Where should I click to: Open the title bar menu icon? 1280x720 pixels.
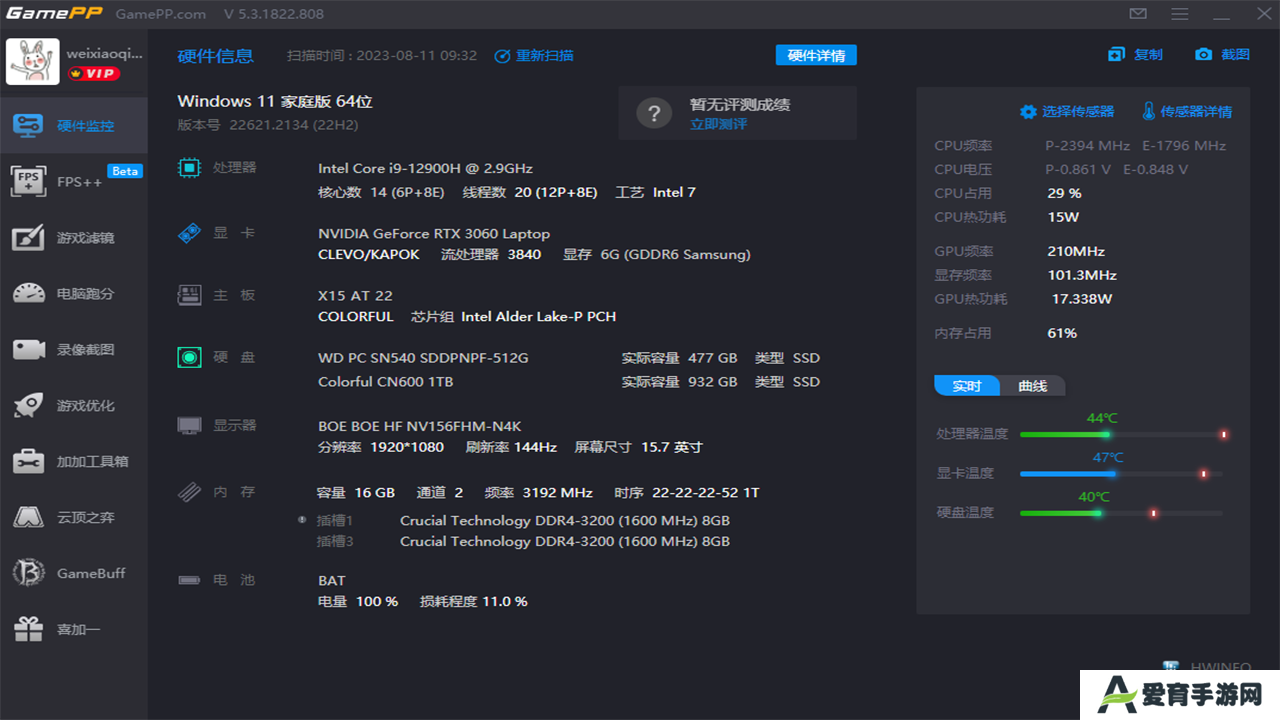click(1180, 14)
